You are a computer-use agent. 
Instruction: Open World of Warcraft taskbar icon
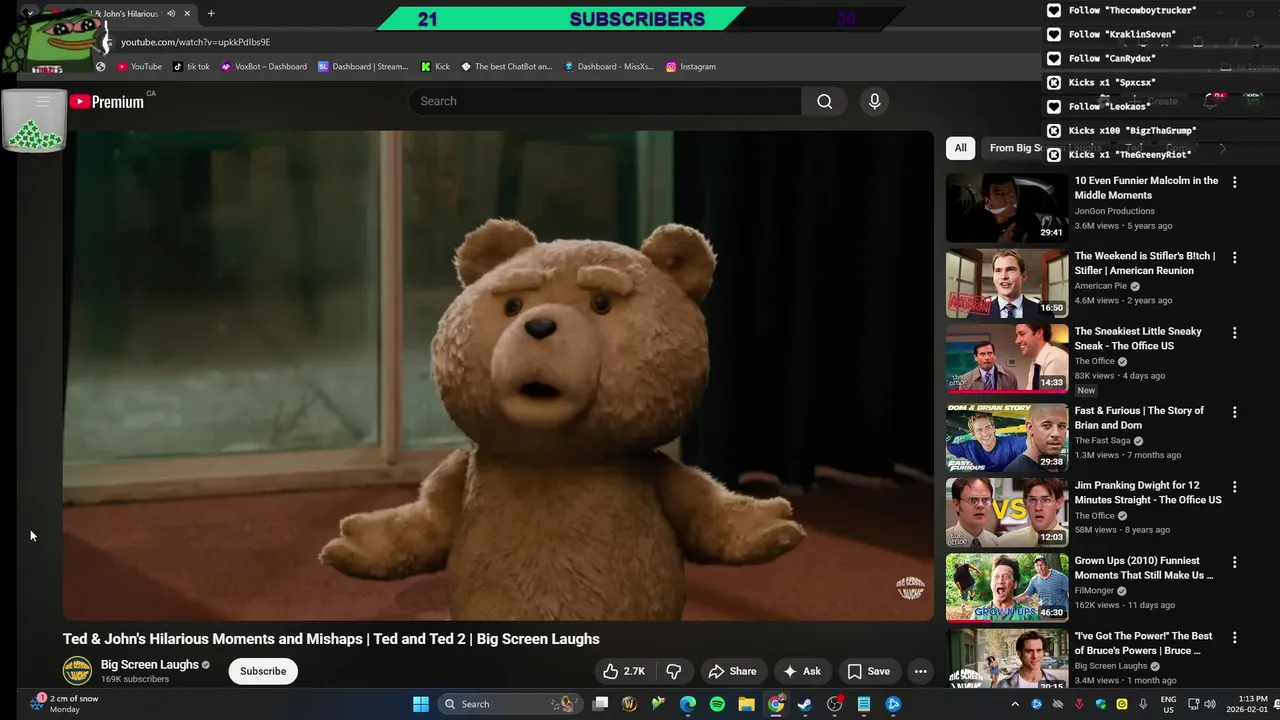tap(629, 704)
